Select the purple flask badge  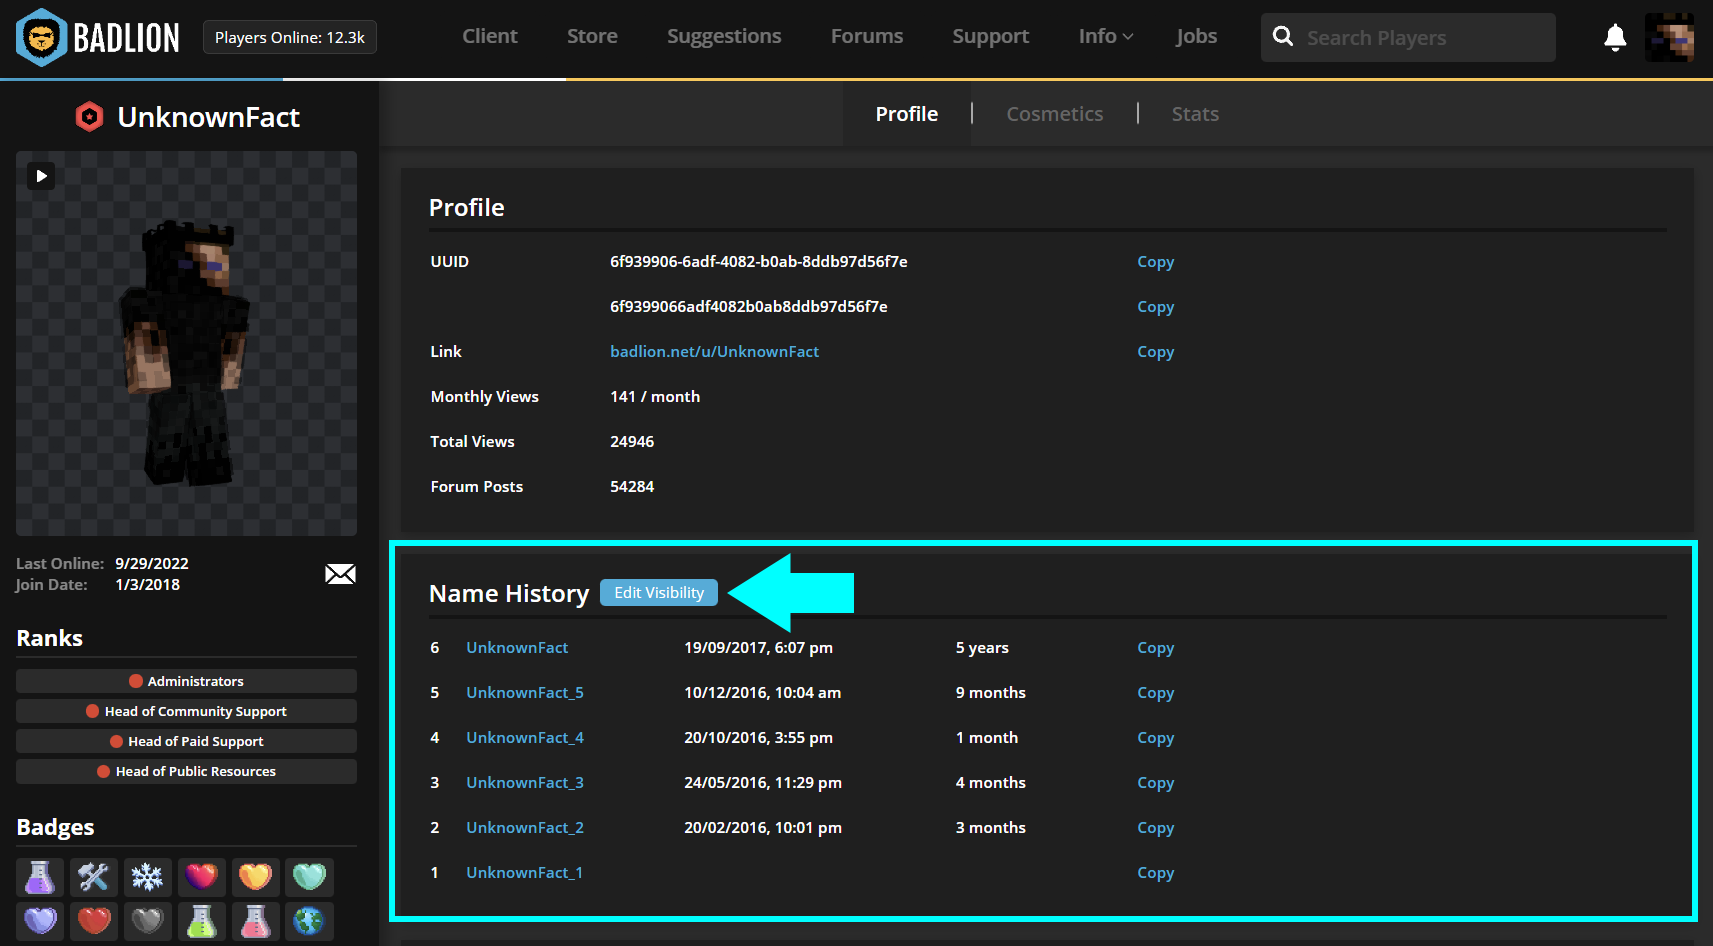(x=40, y=877)
